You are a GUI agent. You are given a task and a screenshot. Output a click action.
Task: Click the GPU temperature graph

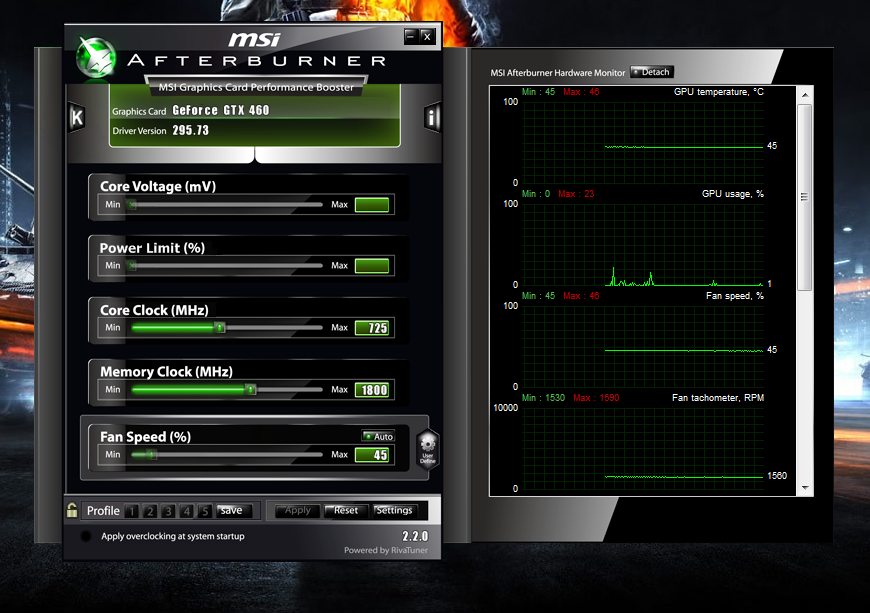point(643,142)
